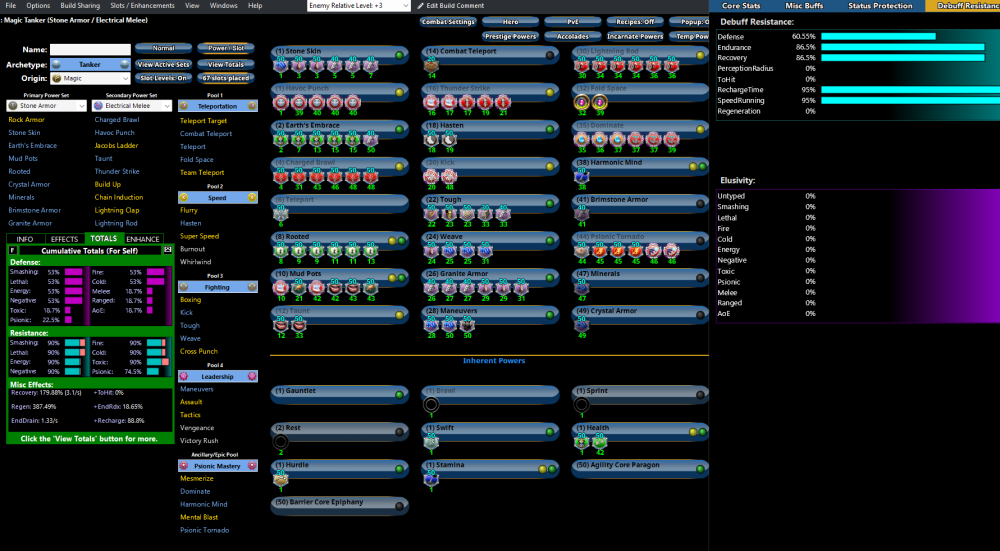Click the first Fold Space enhancement slot

coord(583,101)
